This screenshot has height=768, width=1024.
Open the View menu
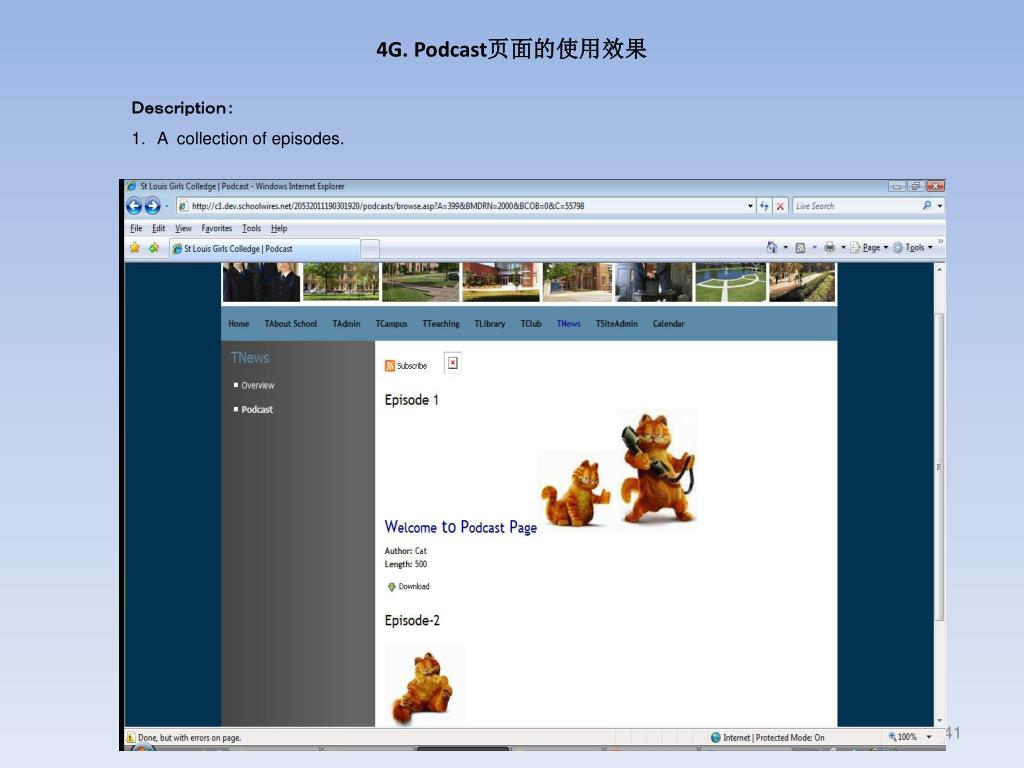pos(183,228)
